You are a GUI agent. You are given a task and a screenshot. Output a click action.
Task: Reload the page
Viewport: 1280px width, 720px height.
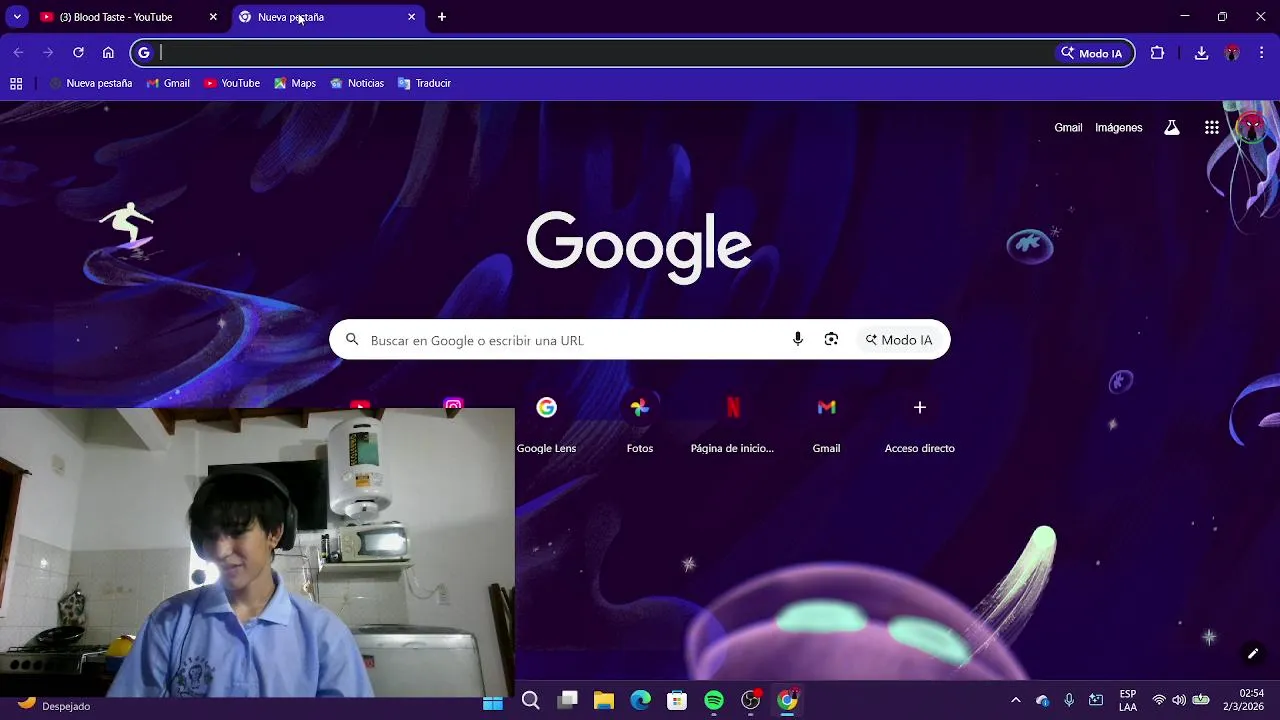pyautogui.click(x=78, y=53)
